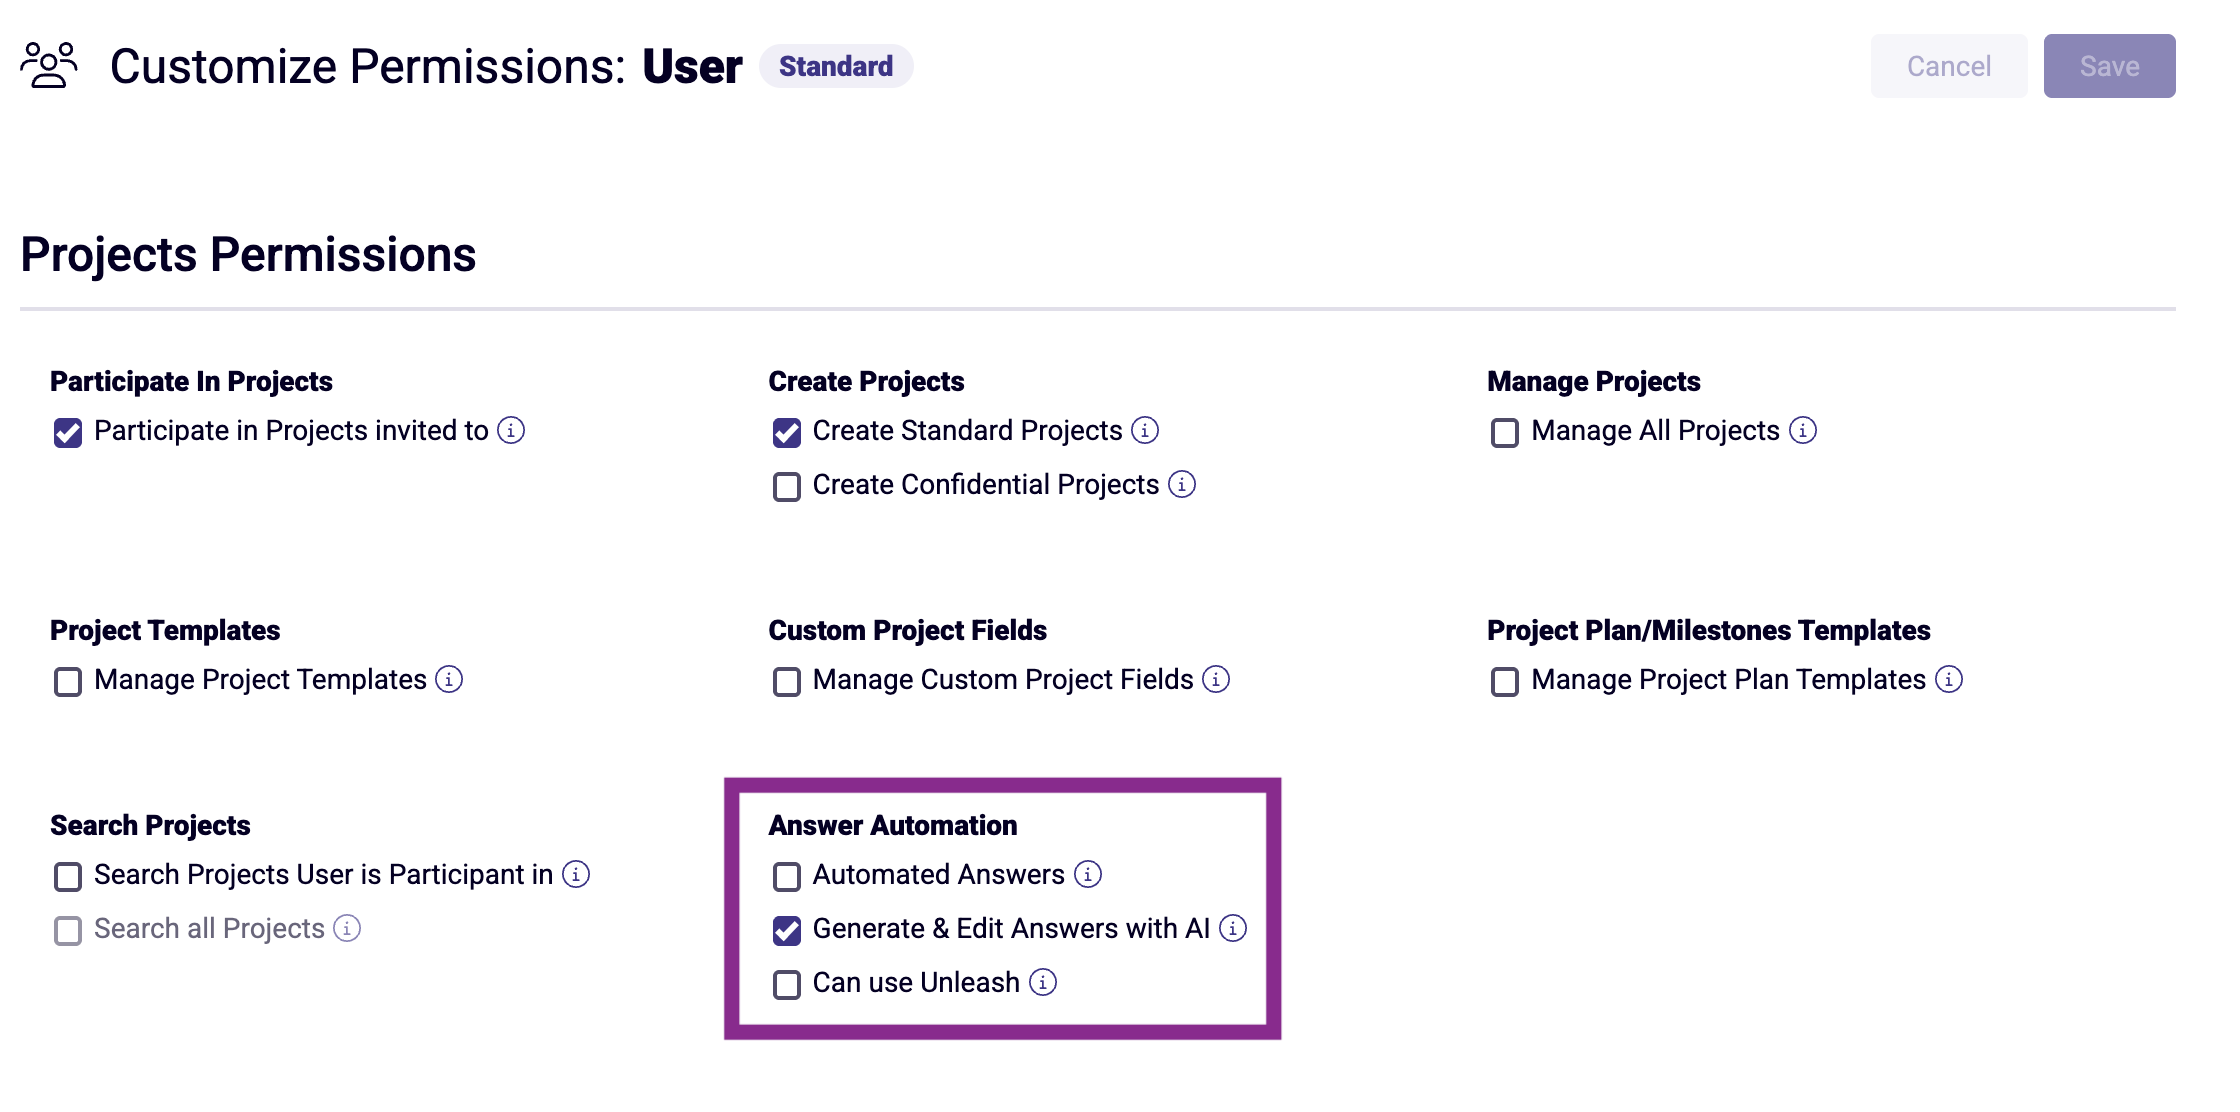Open info icon for Manage All Projects
The height and width of the screenshot is (1112, 2240).
point(1803,430)
